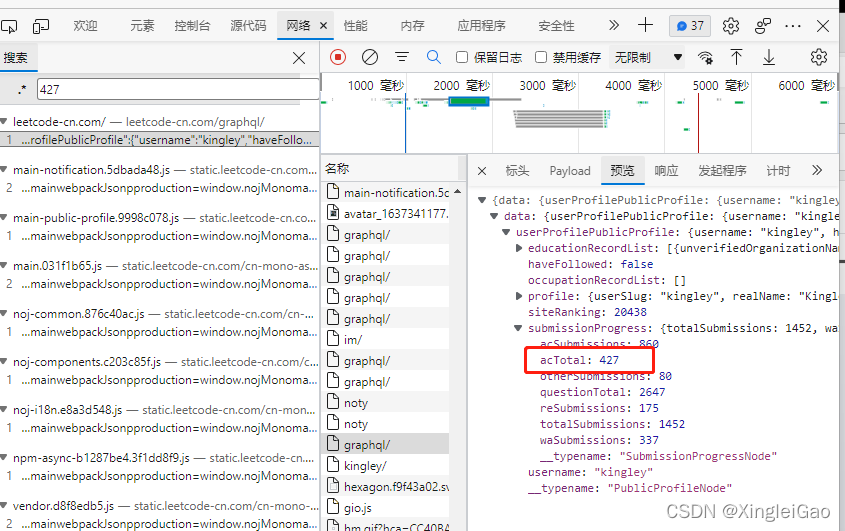This screenshot has width=845, height=531.
Task: Open the 响应 details tab
Action: pos(666,171)
